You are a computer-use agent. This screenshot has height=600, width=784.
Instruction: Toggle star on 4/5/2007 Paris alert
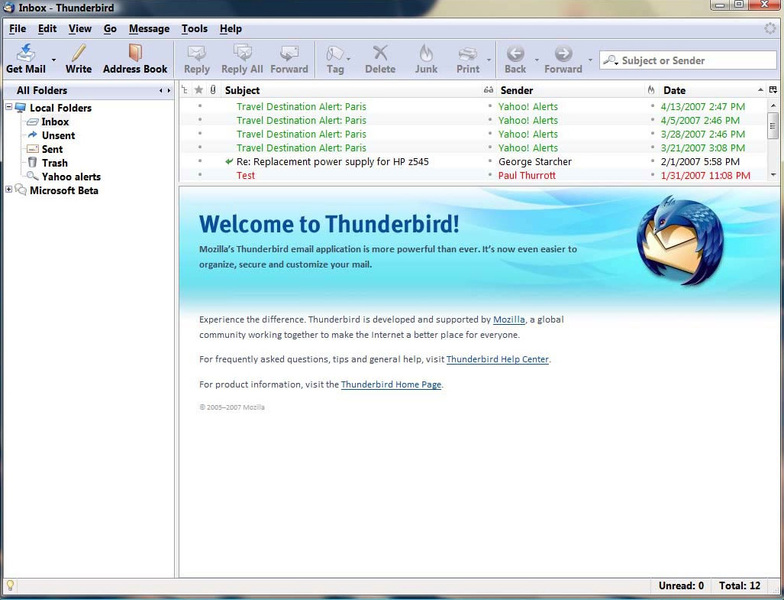click(200, 120)
